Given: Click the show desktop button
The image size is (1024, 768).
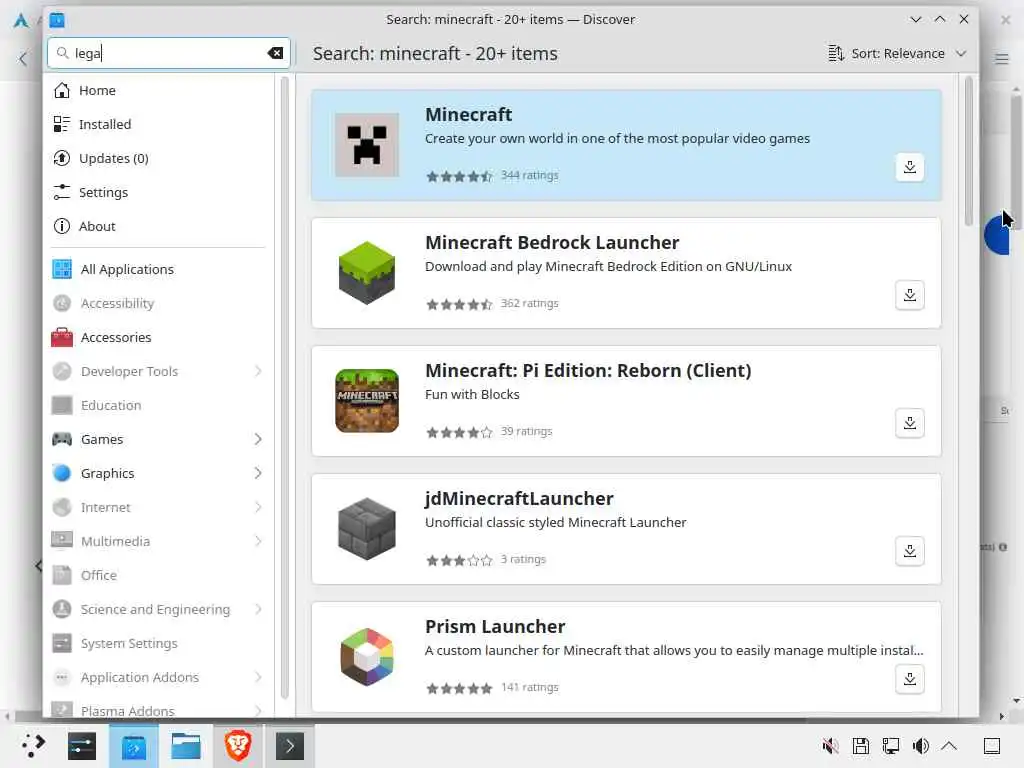Looking at the screenshot, I should 992,746.
